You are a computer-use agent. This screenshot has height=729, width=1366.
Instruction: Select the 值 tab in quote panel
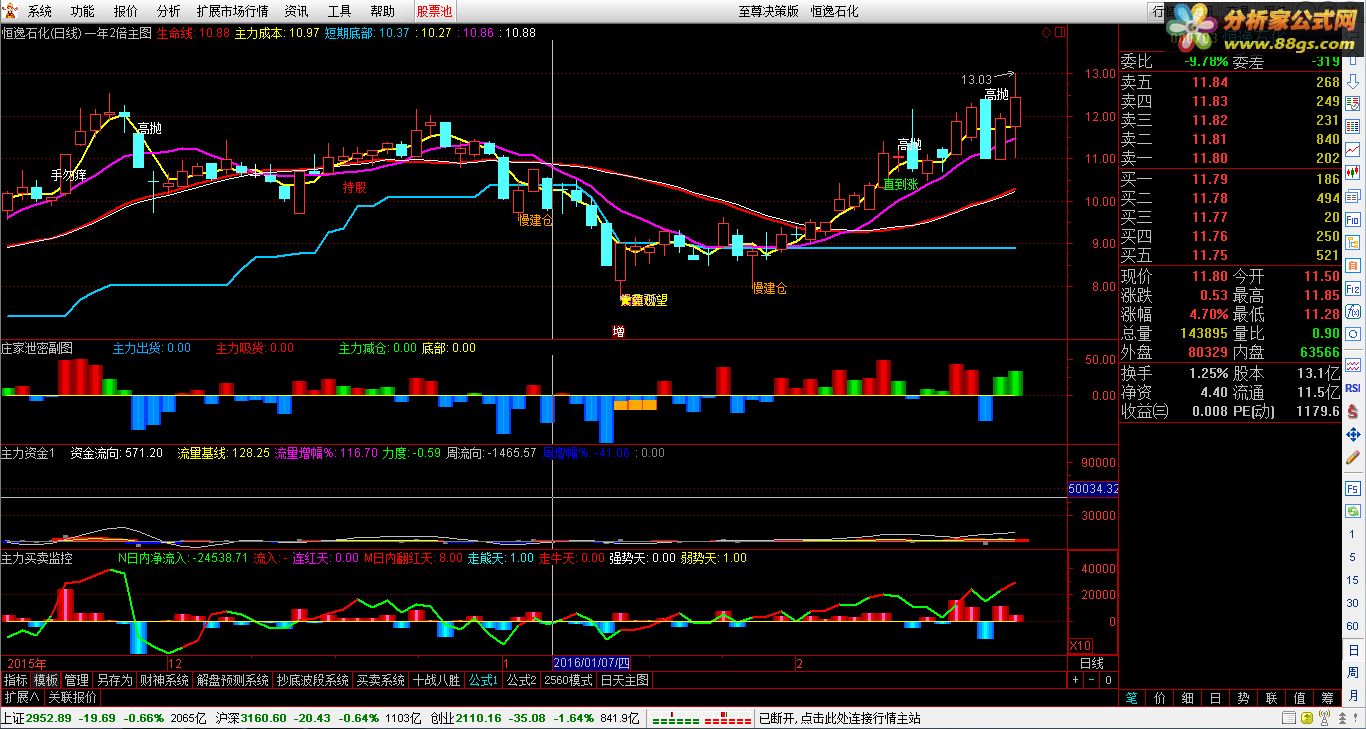(1299, 698)
